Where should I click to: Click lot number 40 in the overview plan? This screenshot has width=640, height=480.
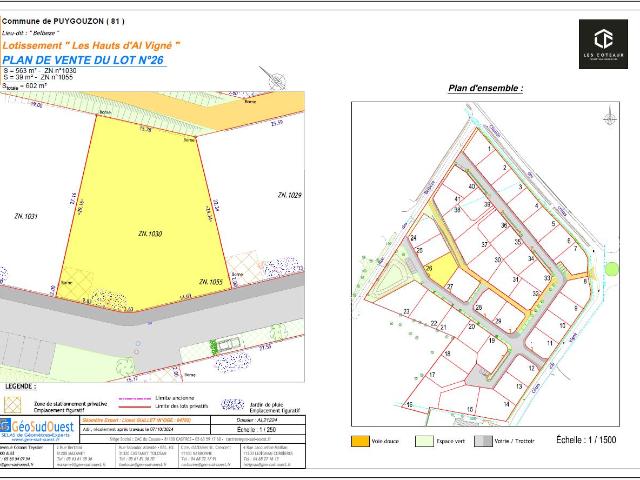click(472, 187)
